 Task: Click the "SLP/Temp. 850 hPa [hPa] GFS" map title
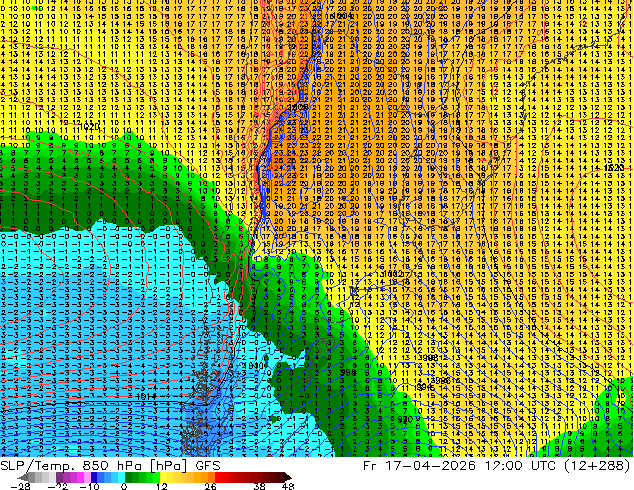pos(110,466)
